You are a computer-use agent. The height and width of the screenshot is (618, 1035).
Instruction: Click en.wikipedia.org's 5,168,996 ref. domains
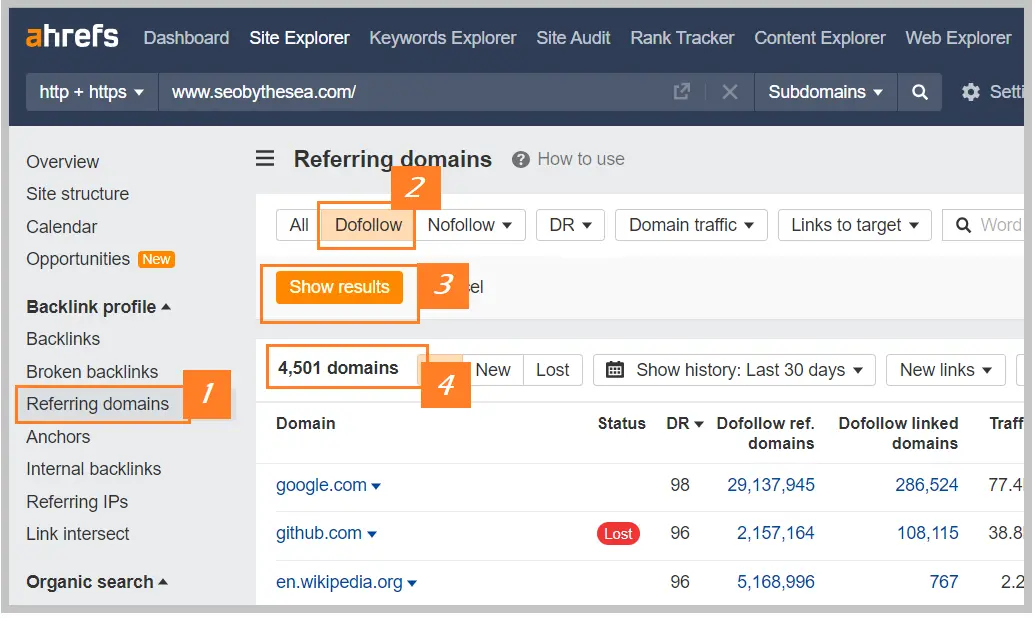pyautogui.click(x=776, y=582)
